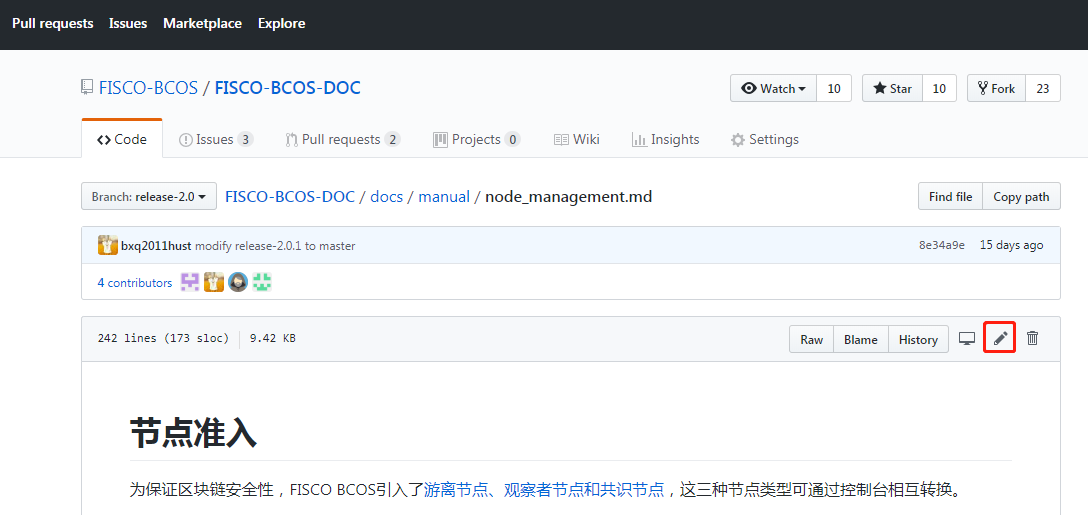
Task: Open commit hash 8e34a9e link
Action: (x=942, y=245)
